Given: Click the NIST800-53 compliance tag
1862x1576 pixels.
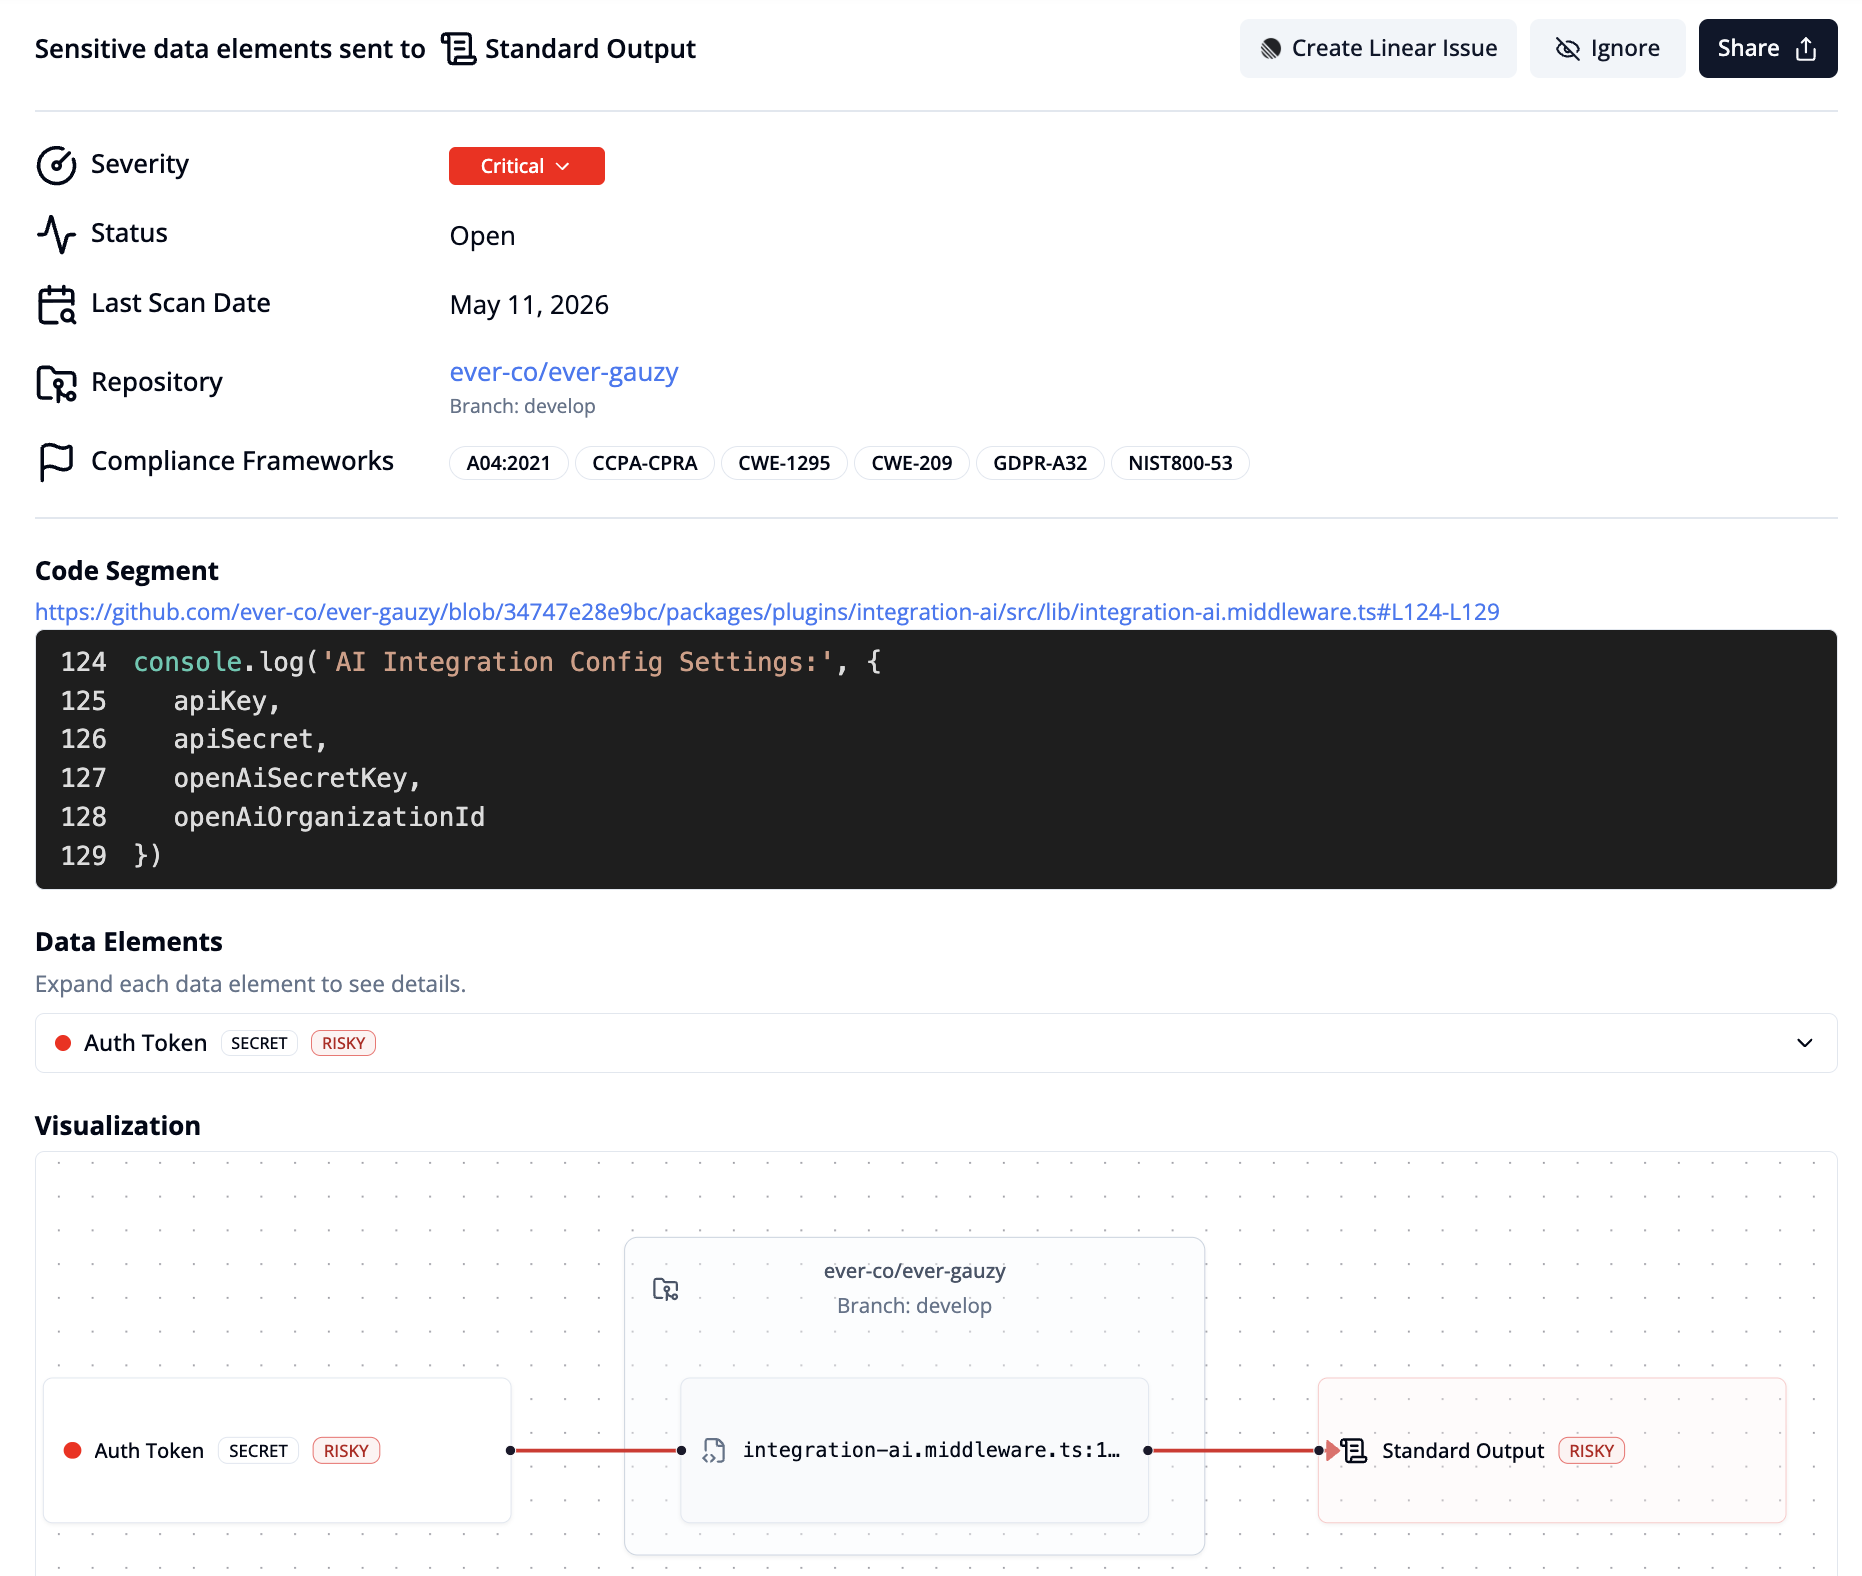Looking at the screenshot, I should 1180,463.
